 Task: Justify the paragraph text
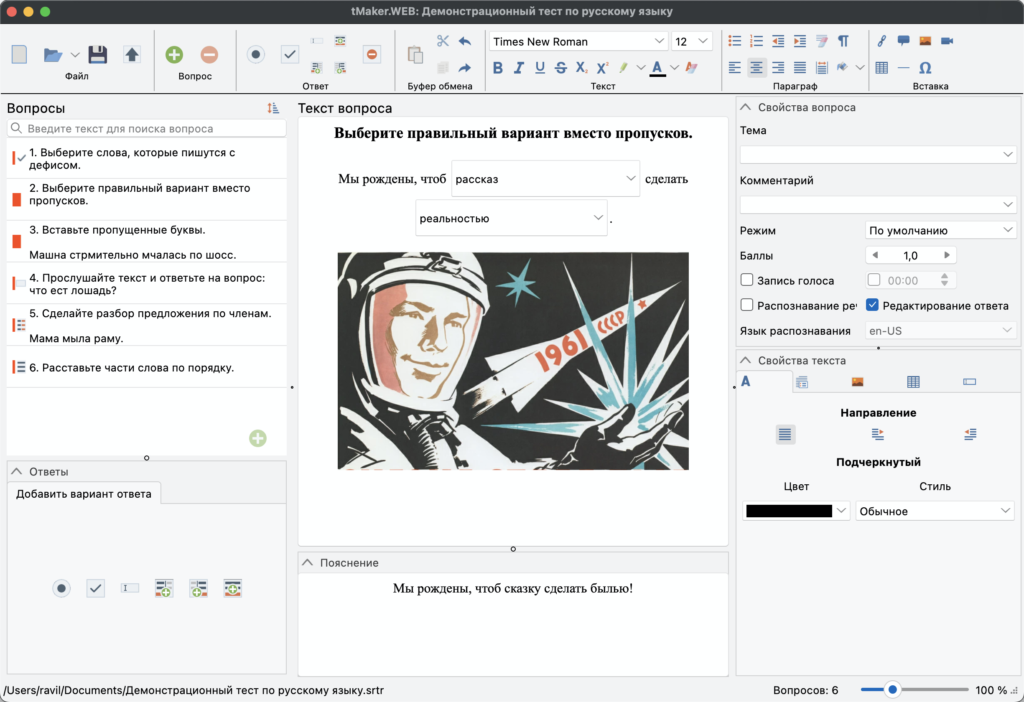point(800,68)
